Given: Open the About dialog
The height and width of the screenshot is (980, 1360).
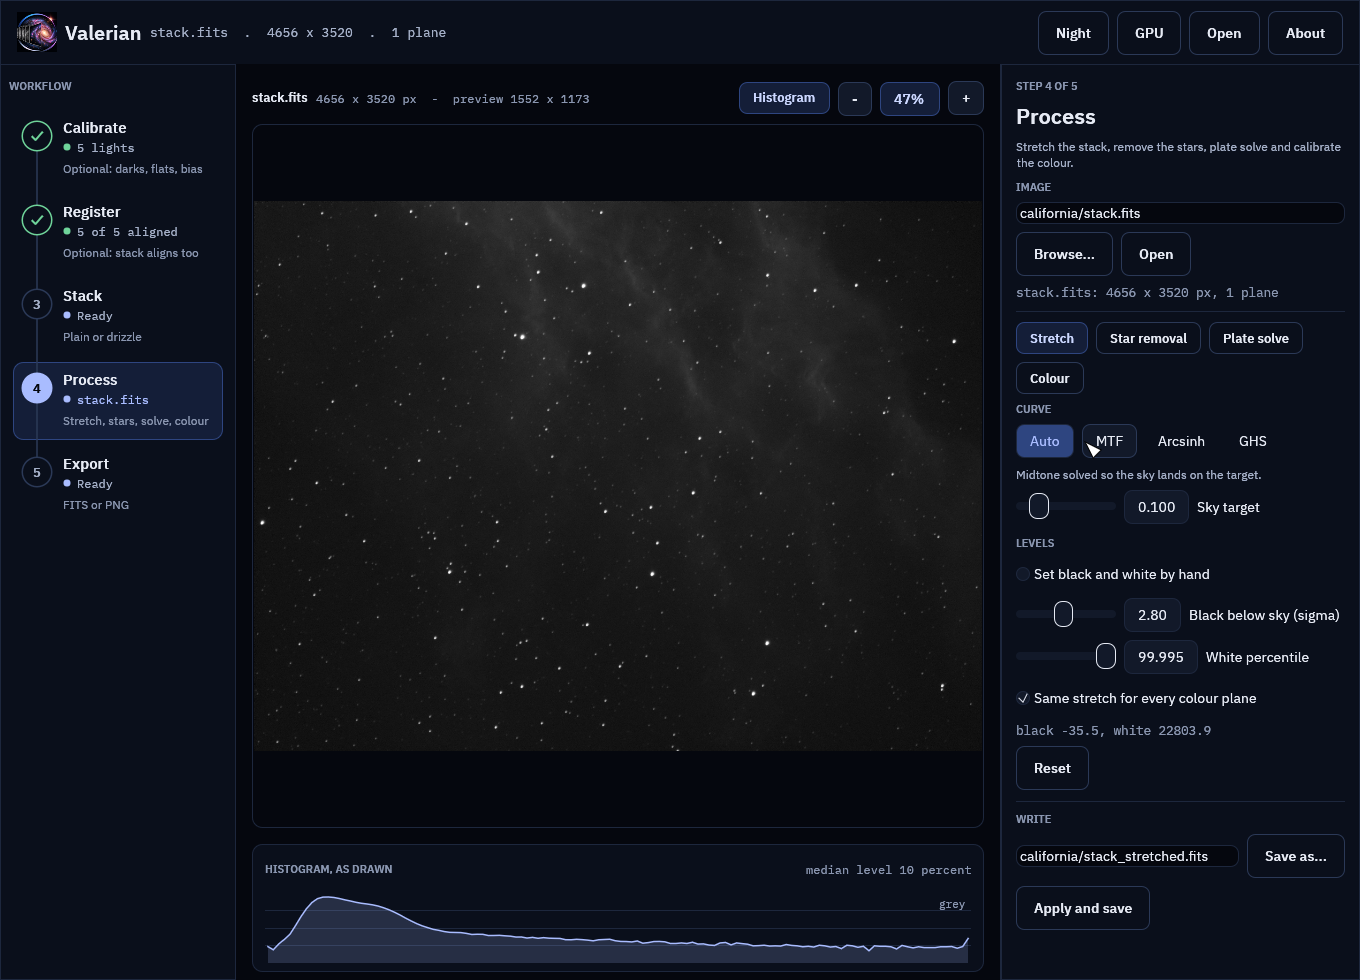Looking at the screenshot, I should tap(1305, 33).
